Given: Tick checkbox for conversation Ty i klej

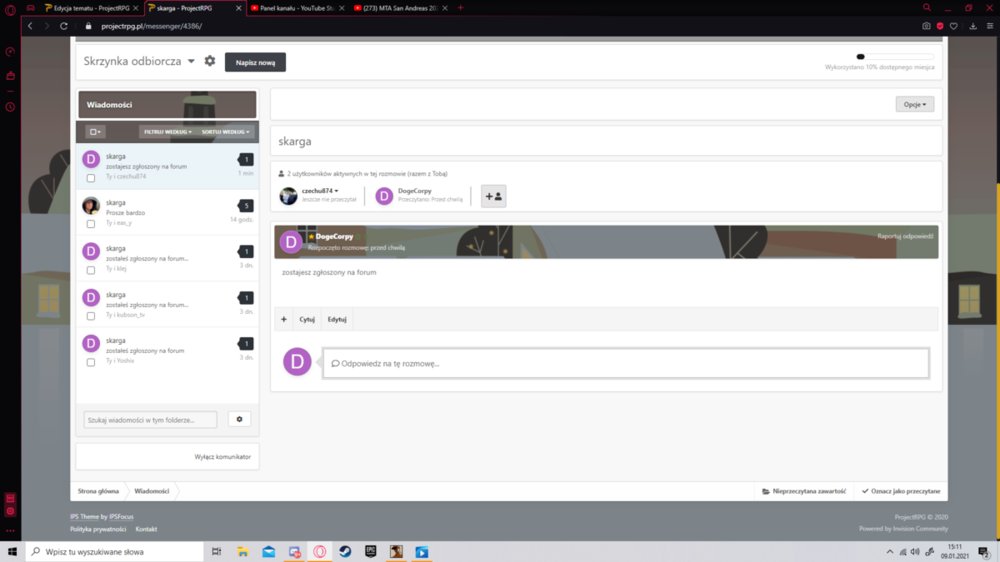Looking at the screenshot, I should pos(91,270).
